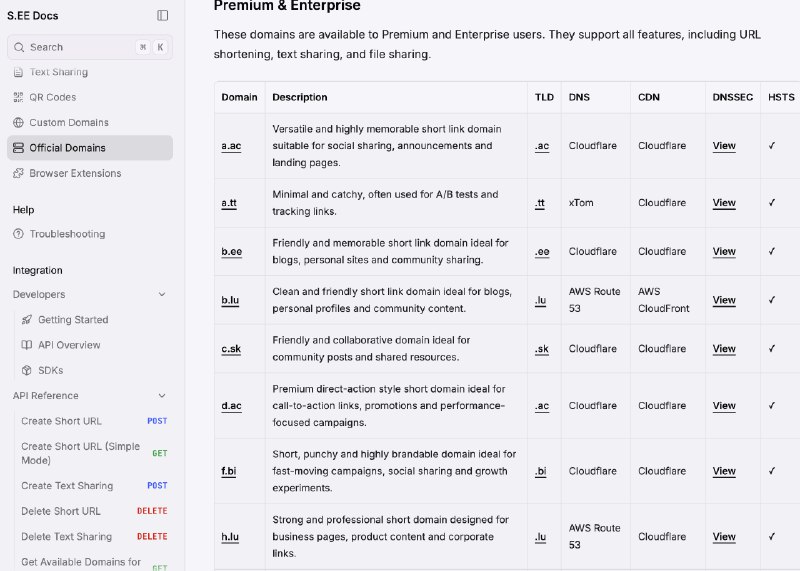Click the QR Codes sidebar icon
Viewport: 800px width, 571px height.
pyautogui.click(x=19, y=97)
